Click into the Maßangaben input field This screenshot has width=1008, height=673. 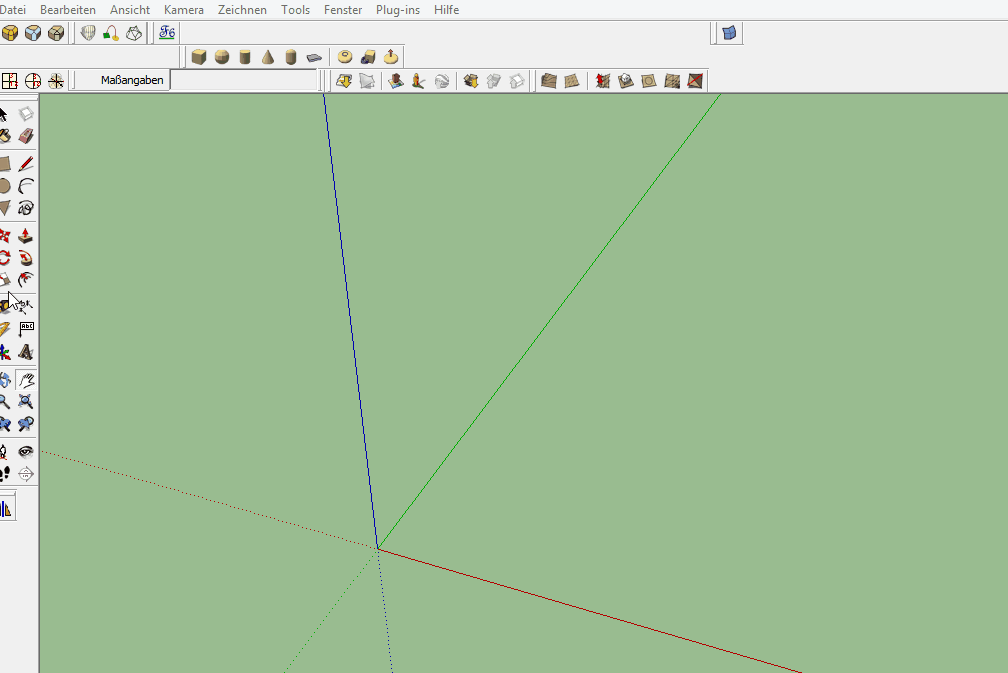coord(244,80)
